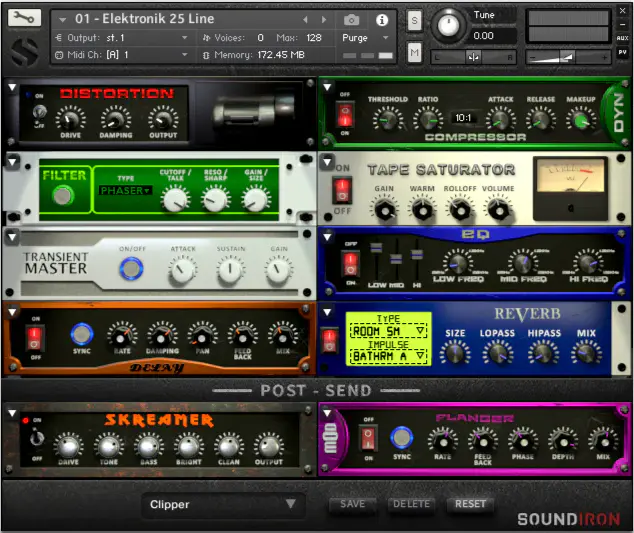The height and width of the screenshot is (533, 634).
Task: Open the instrument info icon
Action: (381, 19)
